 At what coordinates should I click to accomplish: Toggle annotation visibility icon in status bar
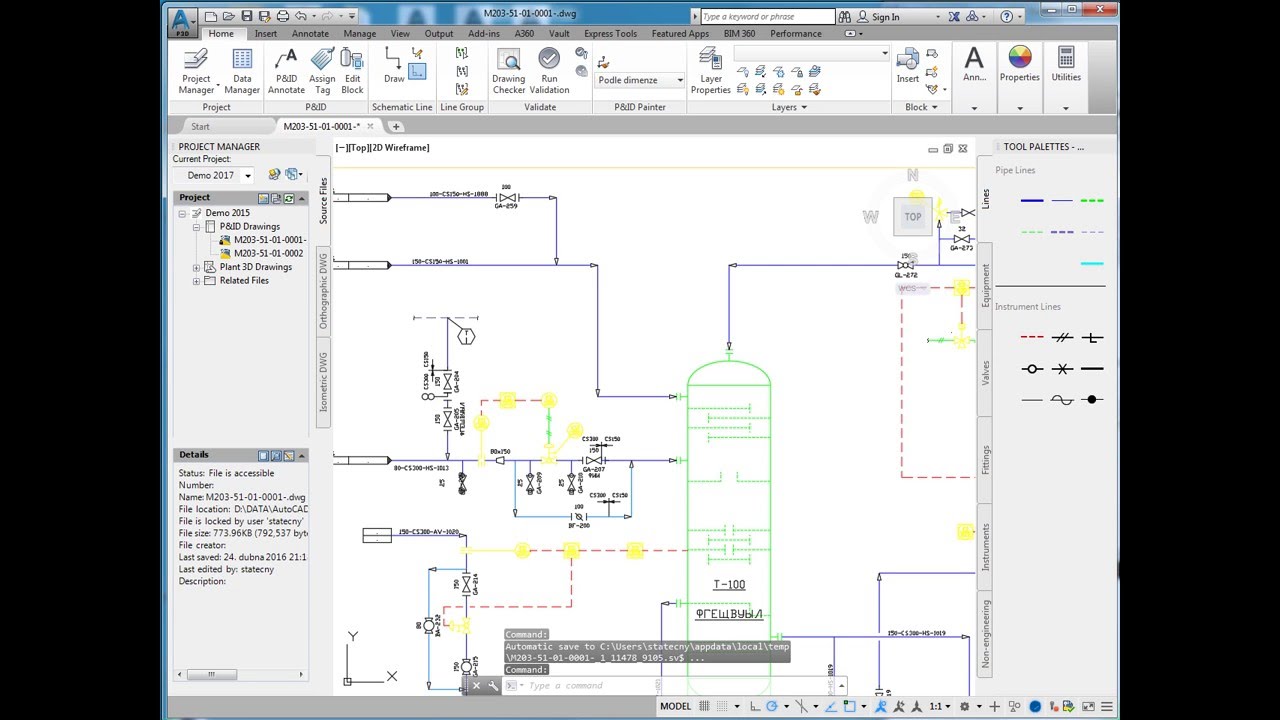pos(880,706)
